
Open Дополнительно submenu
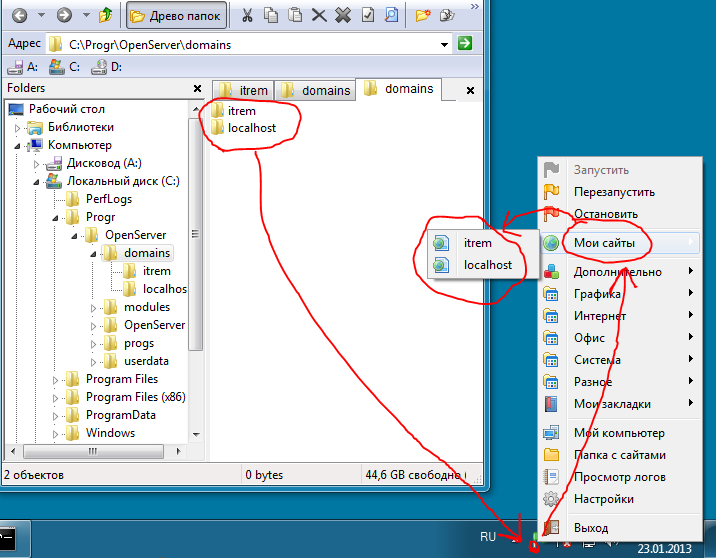620,272
